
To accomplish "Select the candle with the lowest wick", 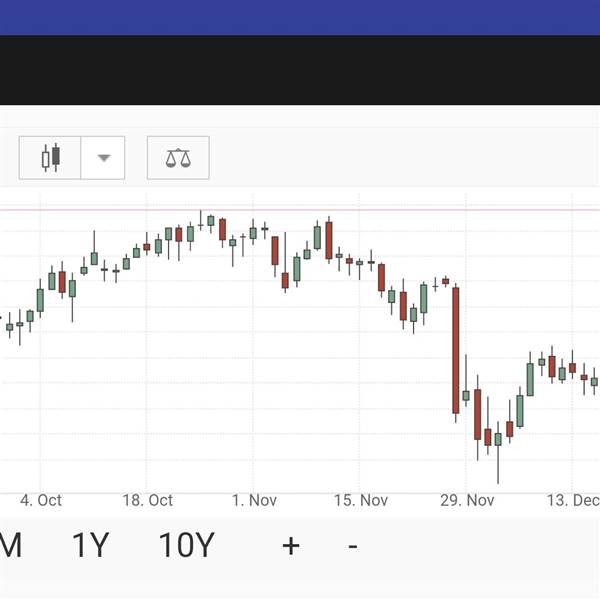I will 498,453.
